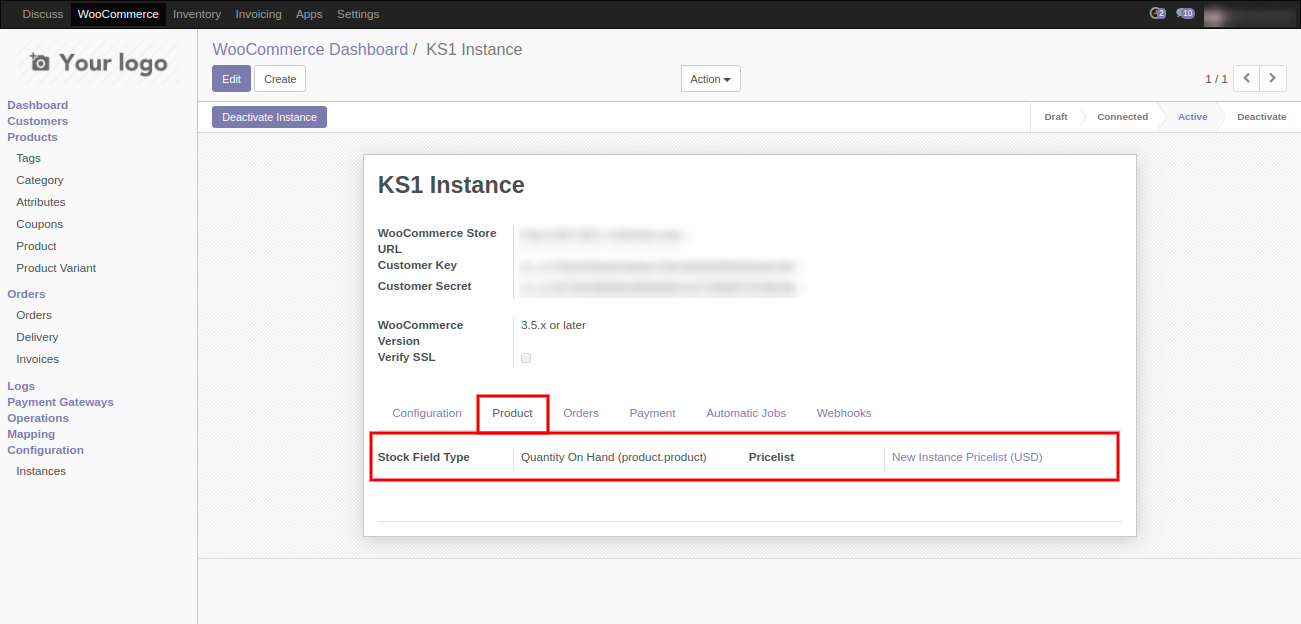
Task: Expand the Action dropdown menu
Action: pos(710,79)
